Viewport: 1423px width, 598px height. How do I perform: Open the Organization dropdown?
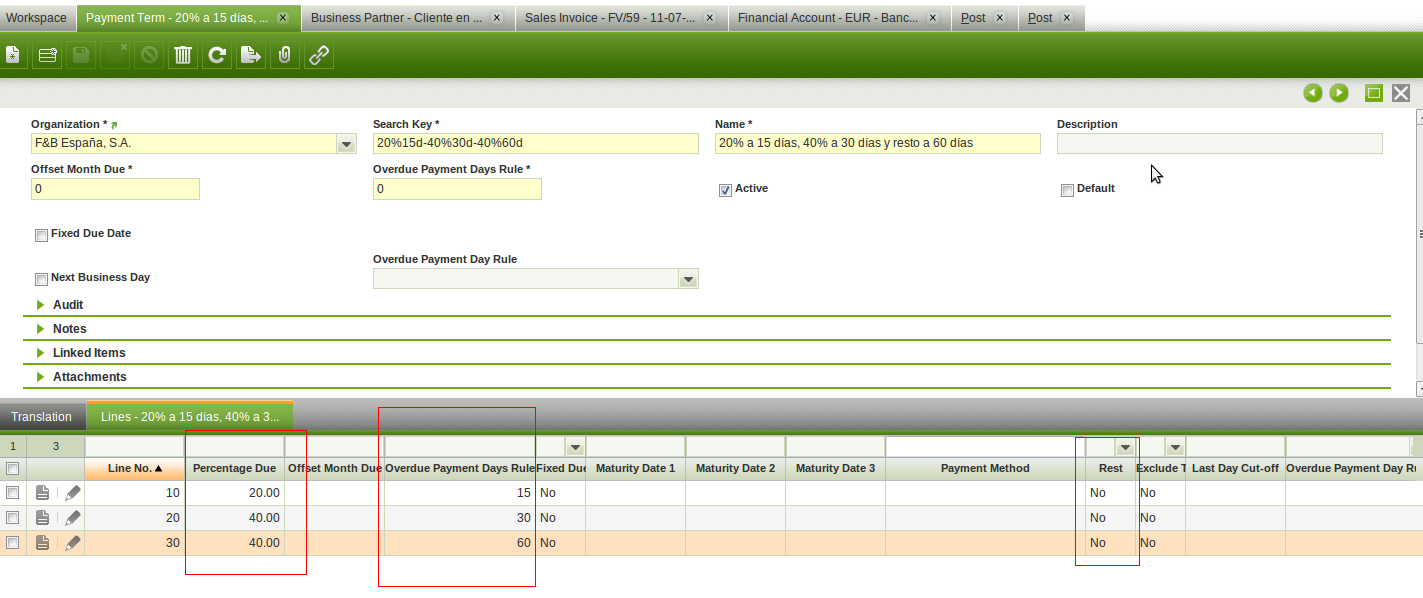[346, 144]
